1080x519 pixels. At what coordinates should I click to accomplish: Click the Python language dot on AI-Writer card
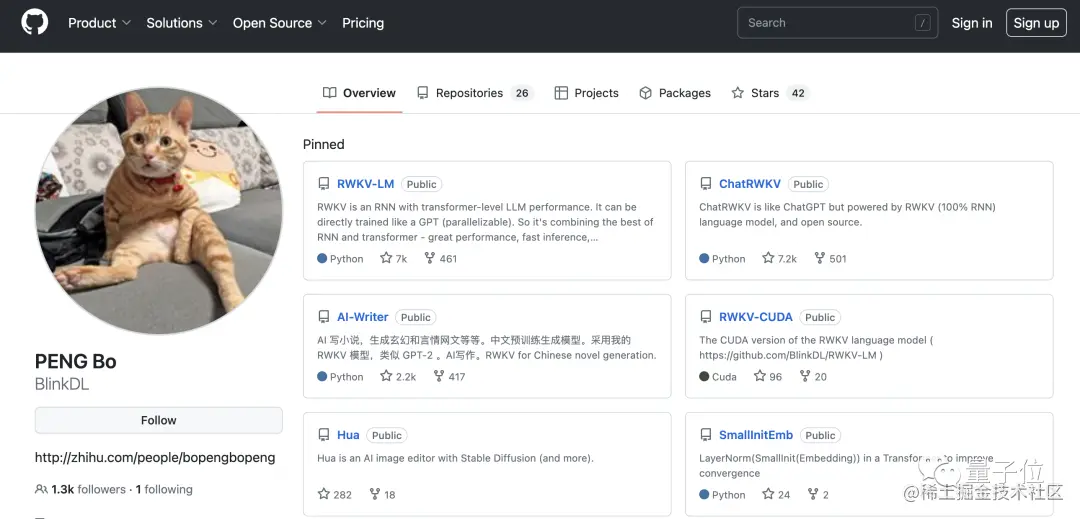pyautogui.click(x=322, y=377)
